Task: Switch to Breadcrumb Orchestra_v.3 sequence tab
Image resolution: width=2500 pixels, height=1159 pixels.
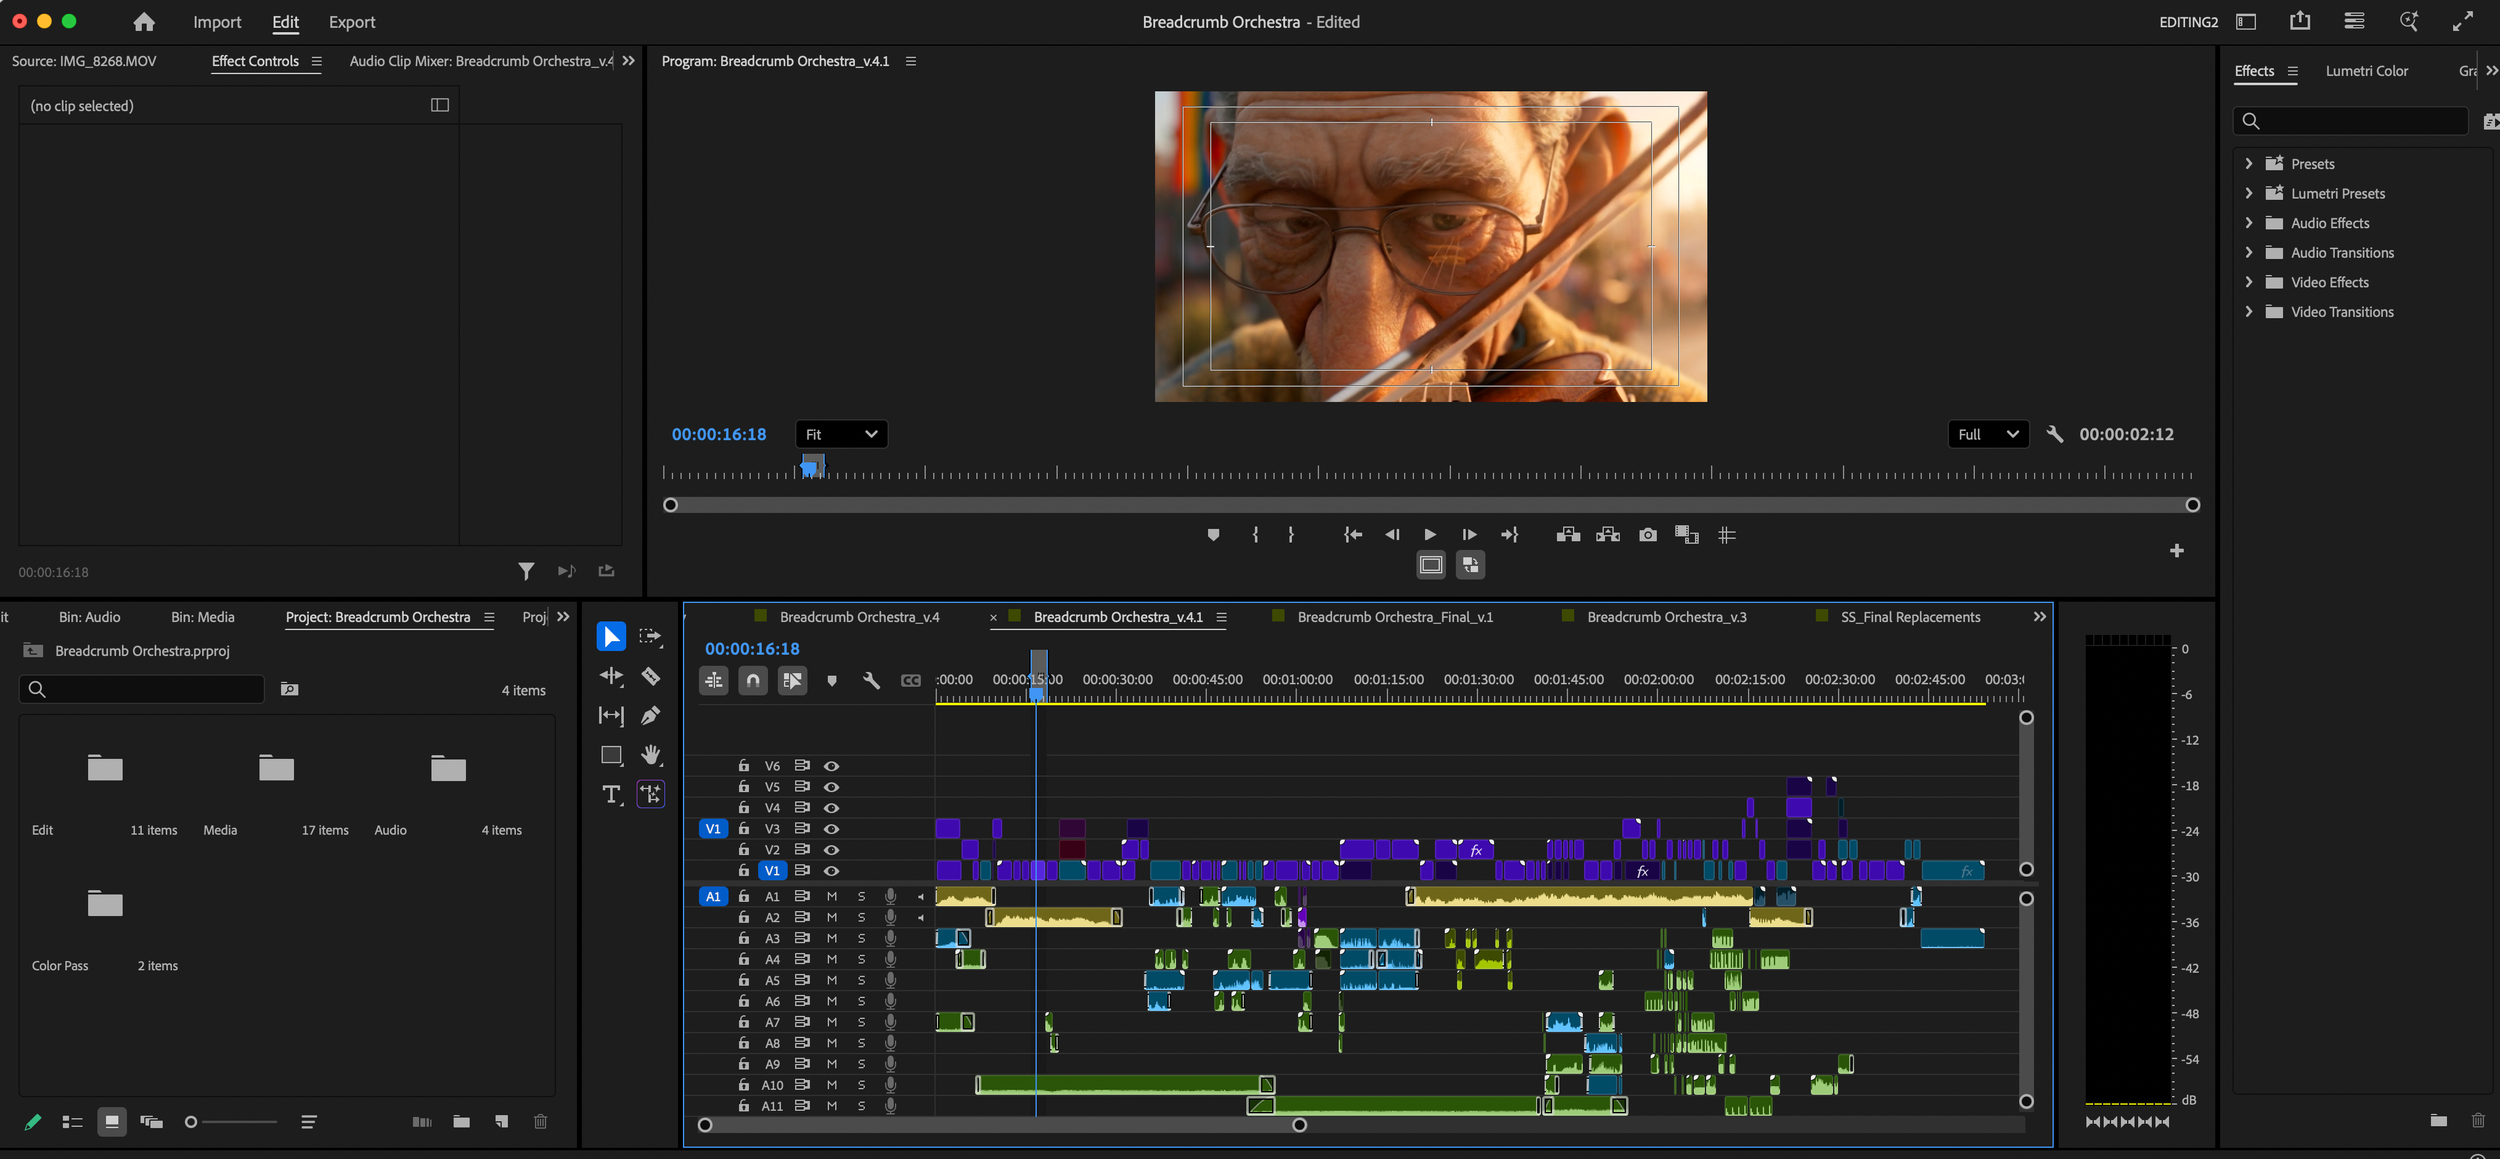Action: click(1666, 617)
